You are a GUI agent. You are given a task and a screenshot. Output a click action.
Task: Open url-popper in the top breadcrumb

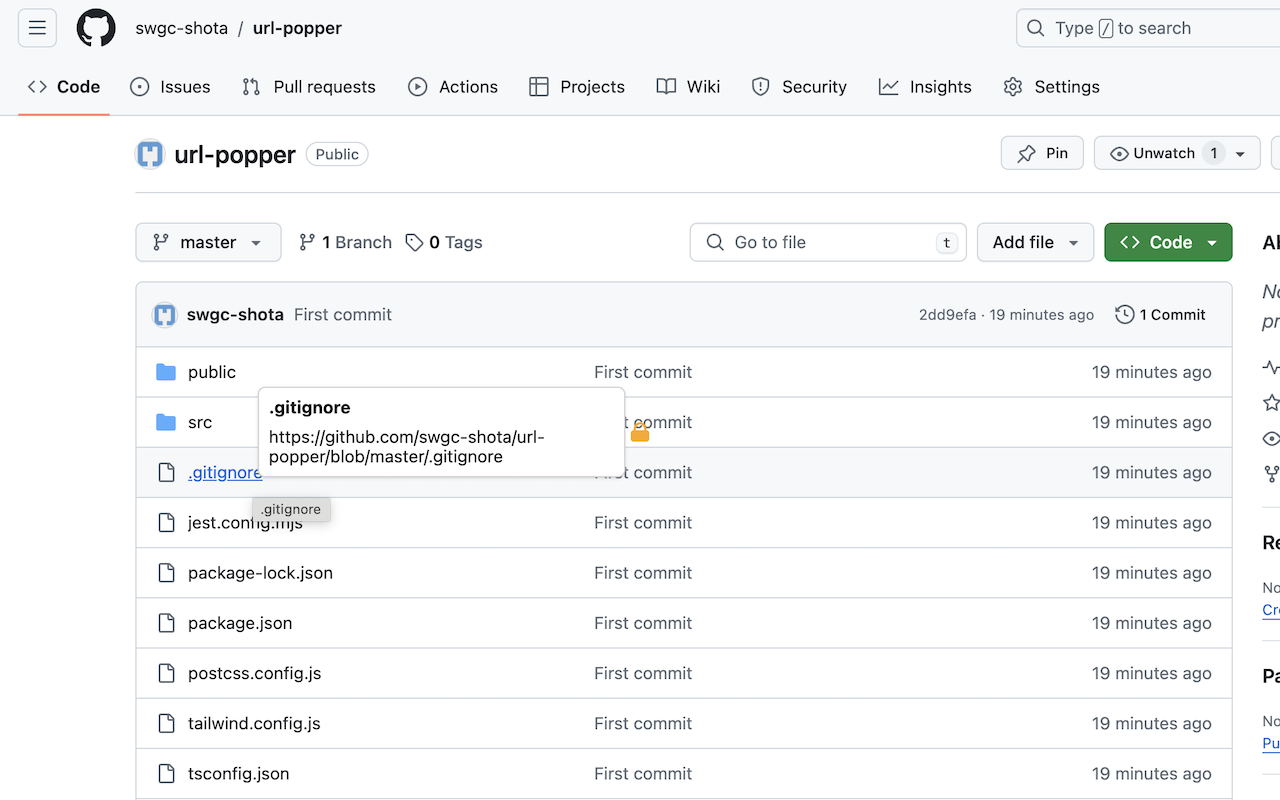[x=297, y=28]
